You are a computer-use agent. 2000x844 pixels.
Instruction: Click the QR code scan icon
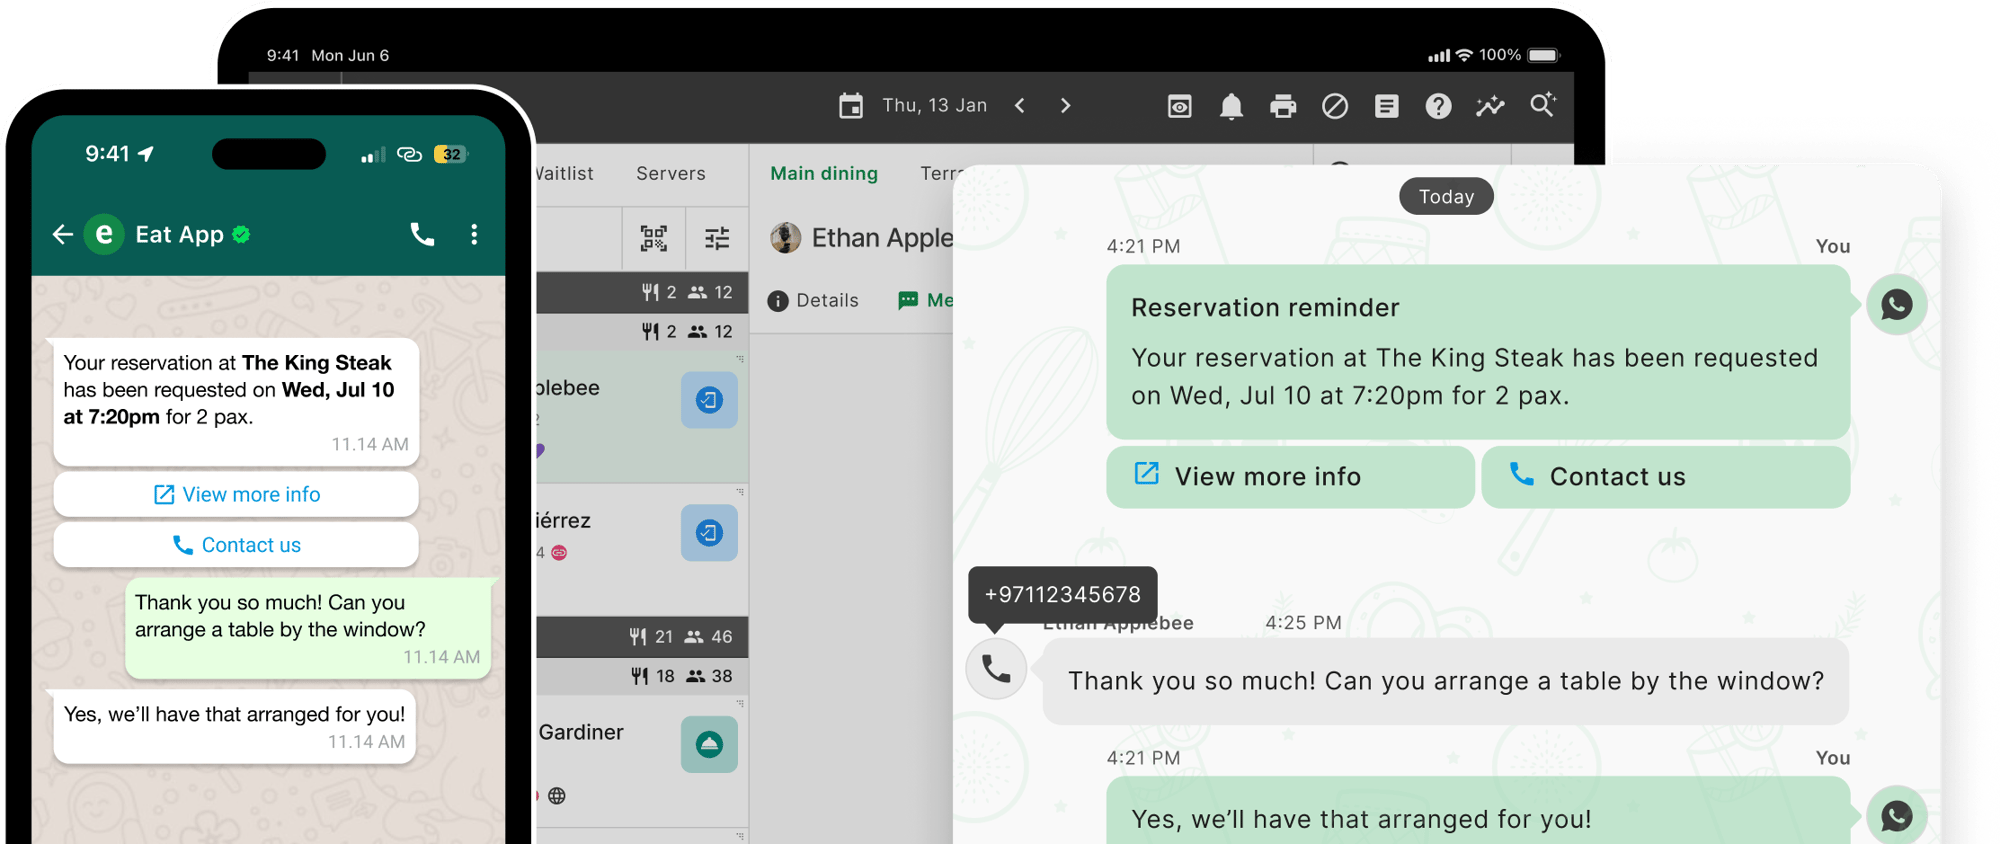click(x=654, y=238)
